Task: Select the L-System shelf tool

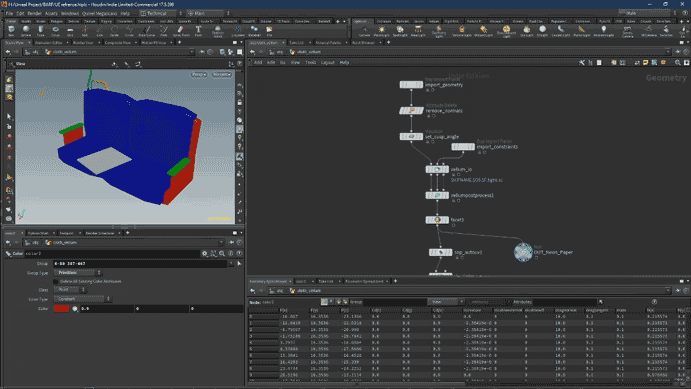Action: click(238, 30)
